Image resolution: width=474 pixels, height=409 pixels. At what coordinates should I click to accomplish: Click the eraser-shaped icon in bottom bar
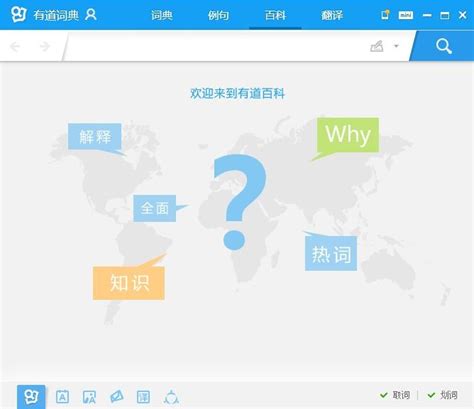click(117, 397)
